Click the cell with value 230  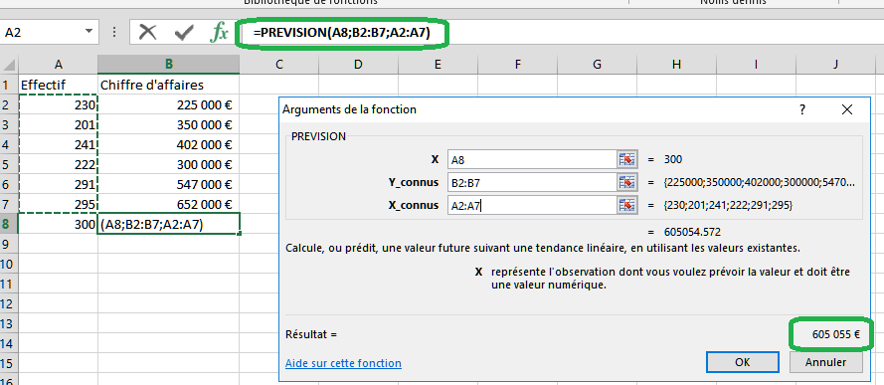tap(58, 104)
